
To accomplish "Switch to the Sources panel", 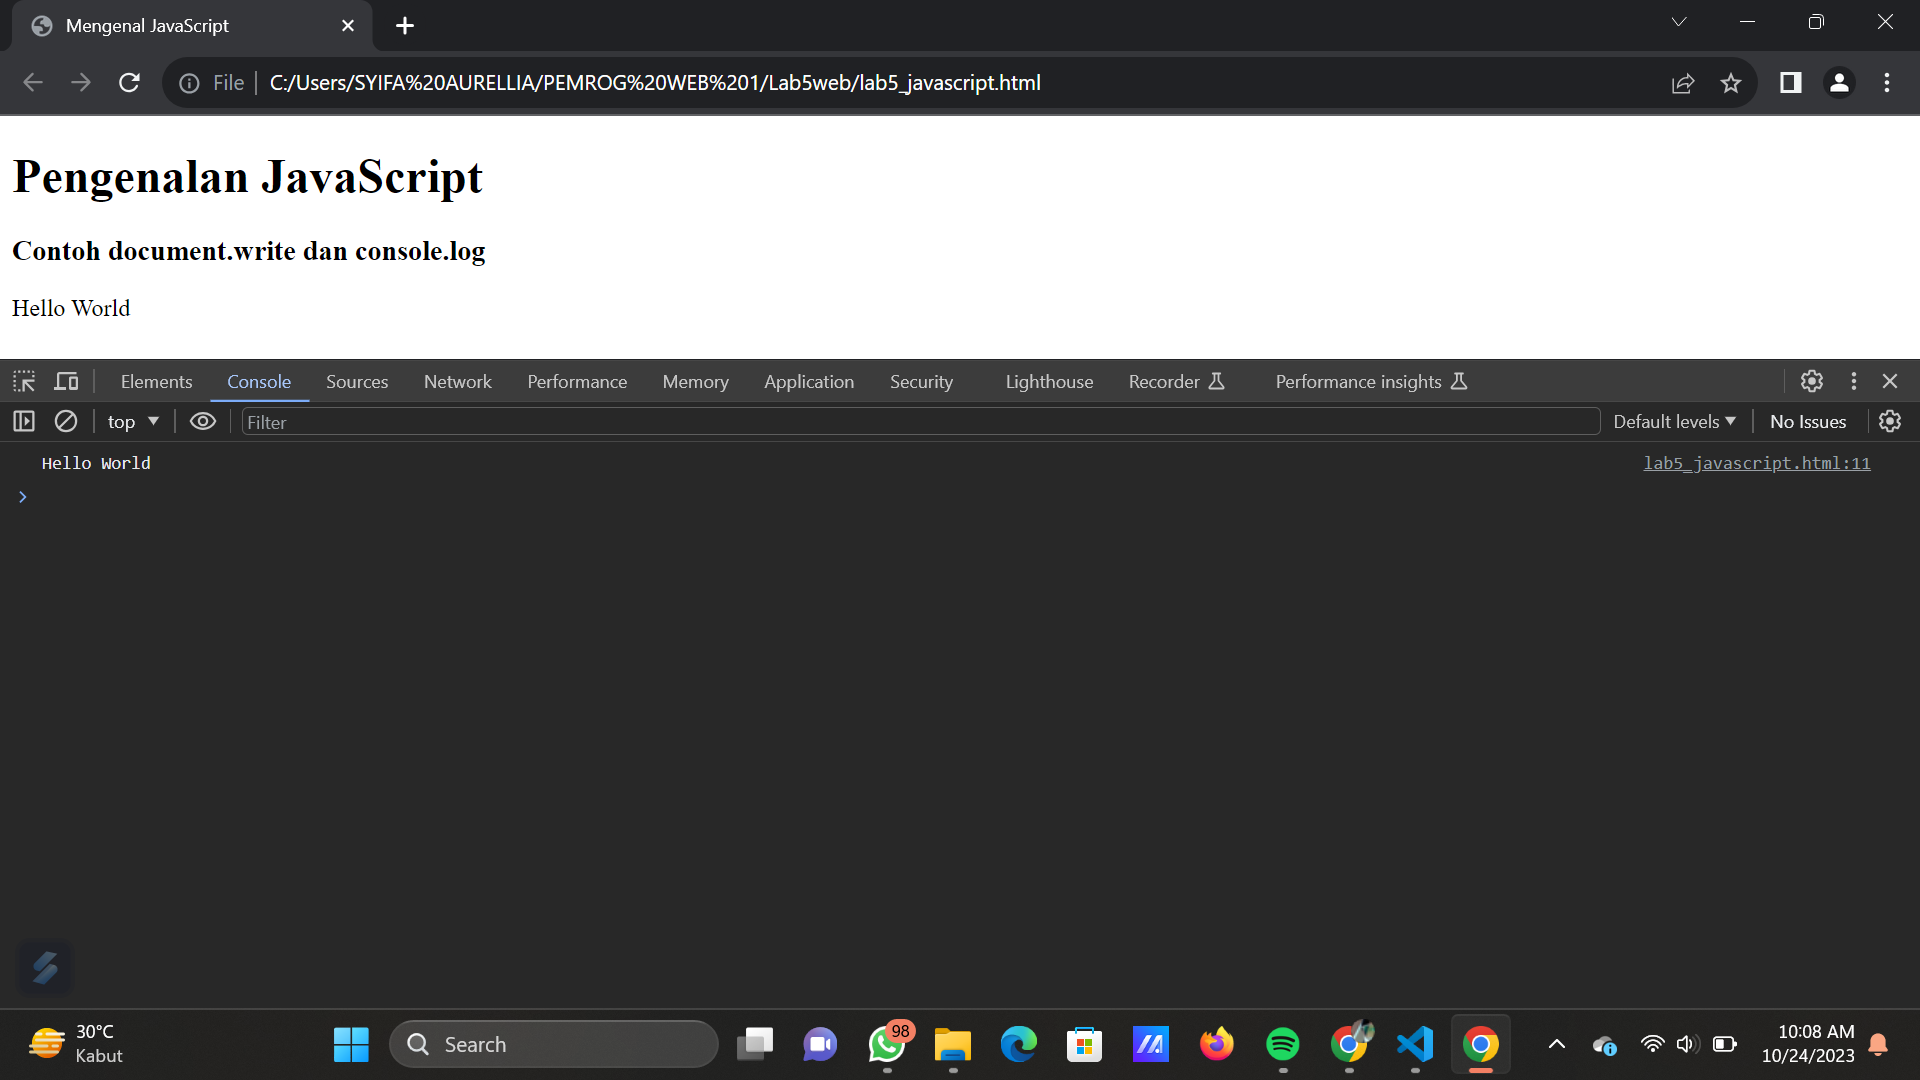I will [x=356, y=381].
